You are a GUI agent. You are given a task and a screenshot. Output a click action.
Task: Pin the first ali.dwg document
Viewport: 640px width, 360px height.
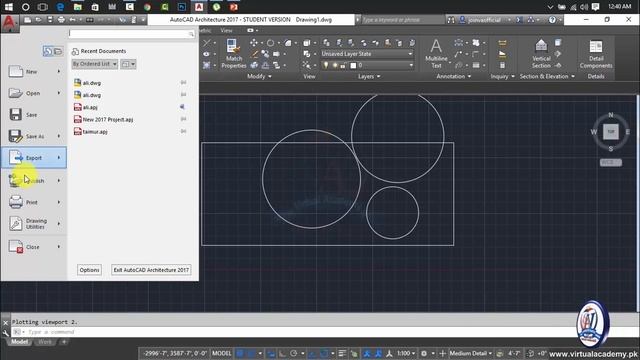coord(183,82)
